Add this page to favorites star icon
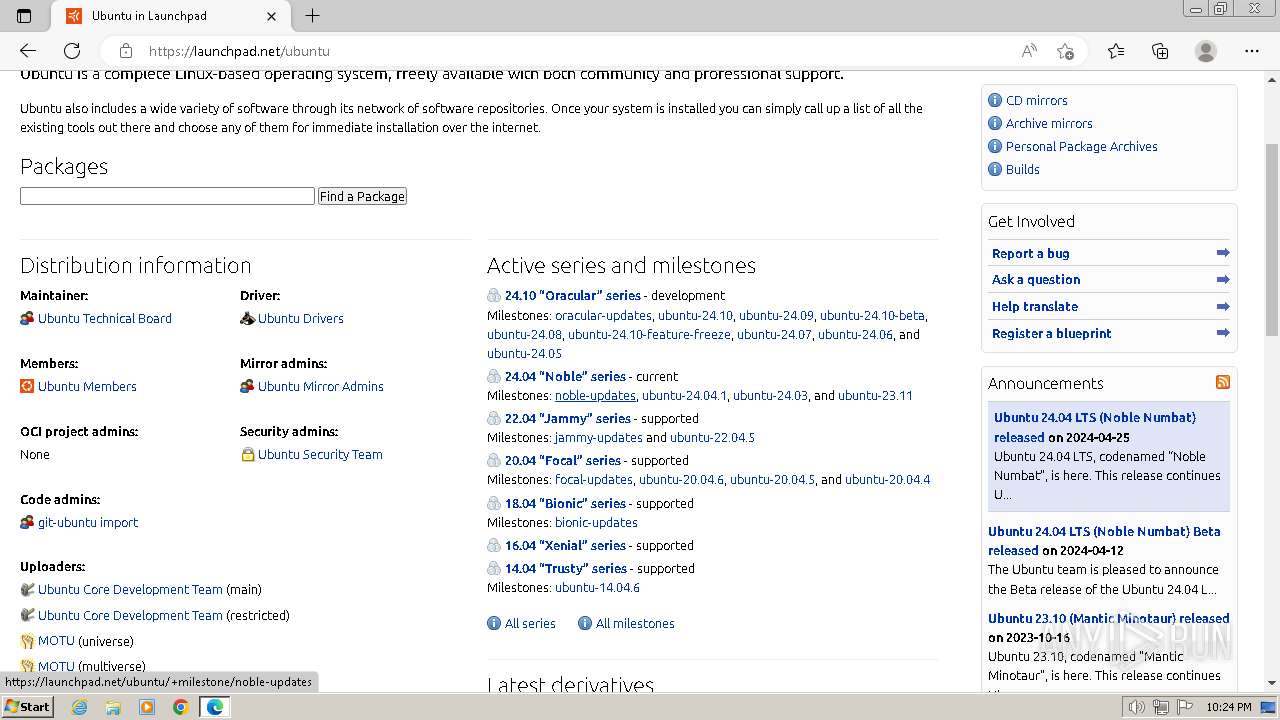The height and width of the screenshot is (720, 1280). click(x=1065, y=51)
